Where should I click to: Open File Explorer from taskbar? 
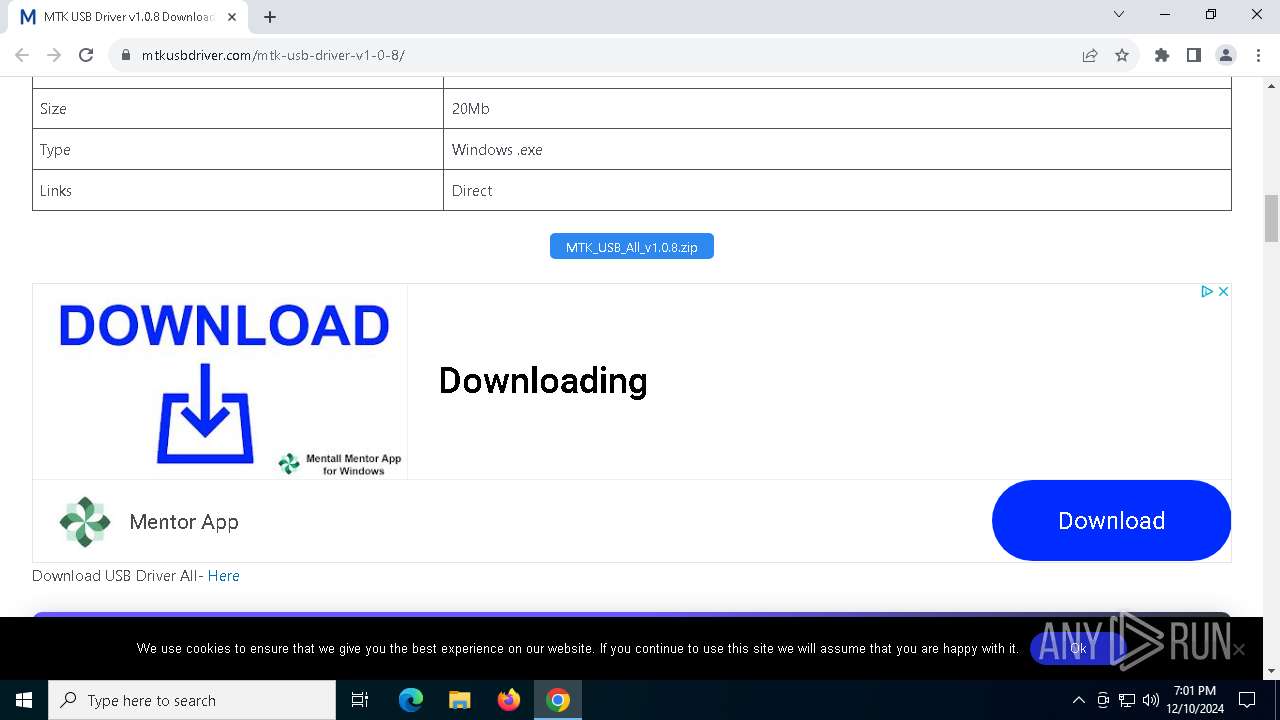pos(460,700)
